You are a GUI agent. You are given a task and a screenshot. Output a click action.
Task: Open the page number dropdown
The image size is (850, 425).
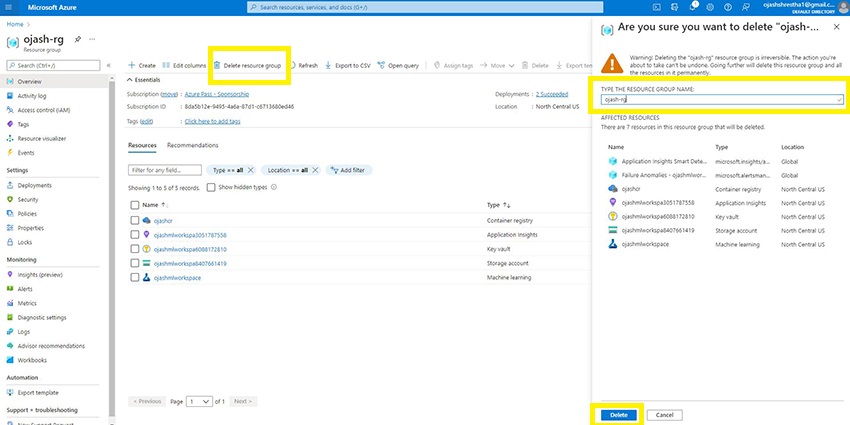click(x=199, y=402)
